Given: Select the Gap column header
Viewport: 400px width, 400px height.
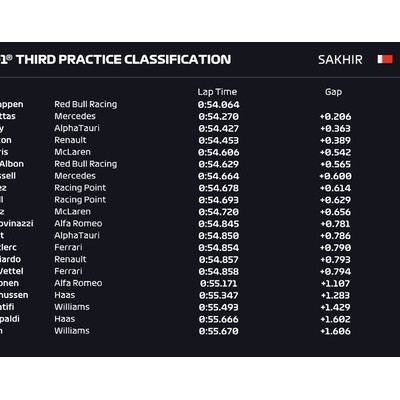Looking at the screenshot, I should 333,92.
